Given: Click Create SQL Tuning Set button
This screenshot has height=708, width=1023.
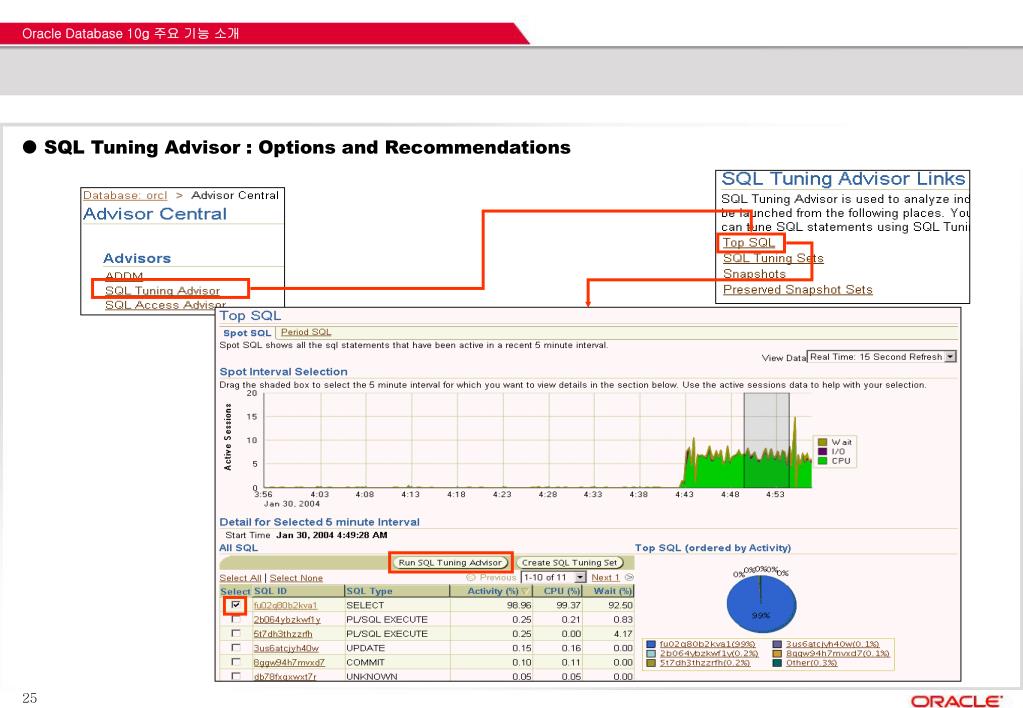Looking at the screenshot, I should (x=570, y=562).
